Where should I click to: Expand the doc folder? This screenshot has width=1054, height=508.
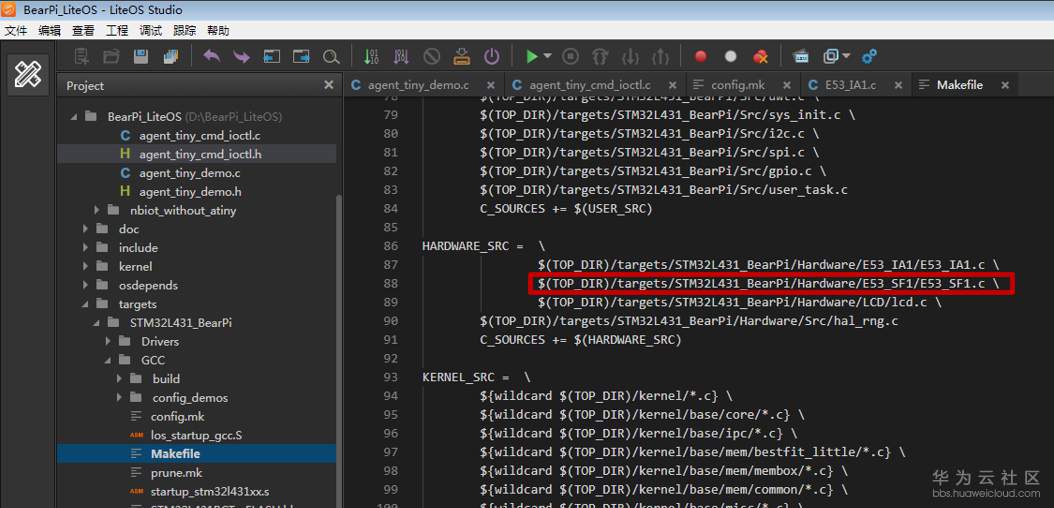click(x=86, y=229)
